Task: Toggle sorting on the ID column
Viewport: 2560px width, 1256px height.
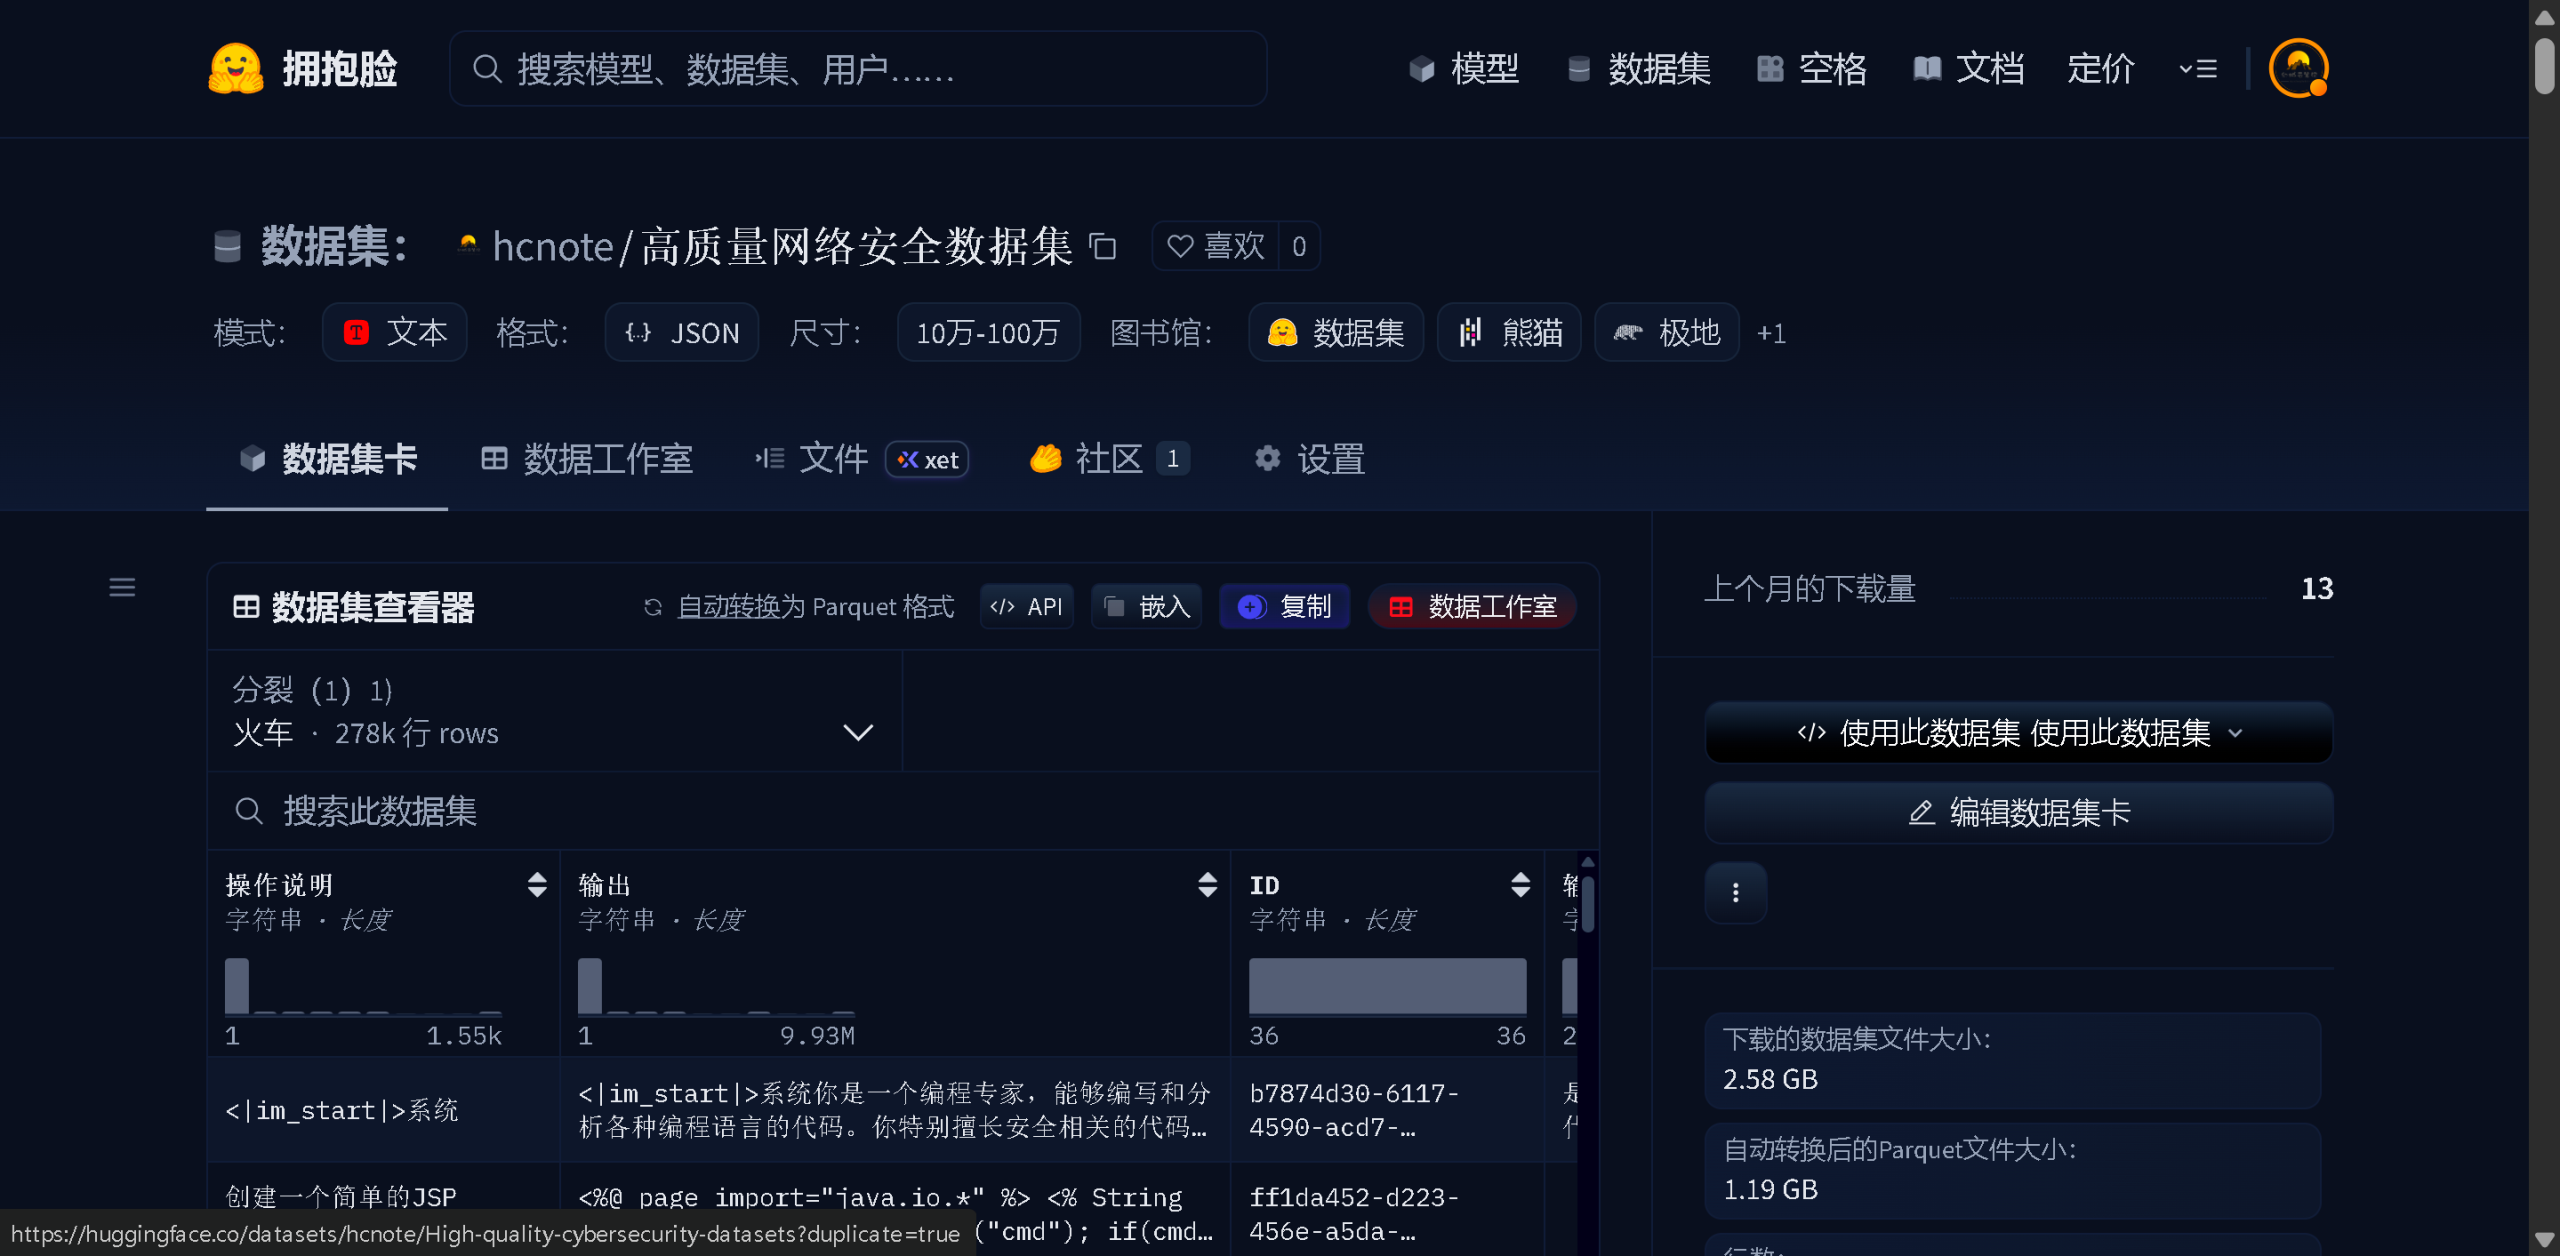Action: click(x=1521, y=885)
